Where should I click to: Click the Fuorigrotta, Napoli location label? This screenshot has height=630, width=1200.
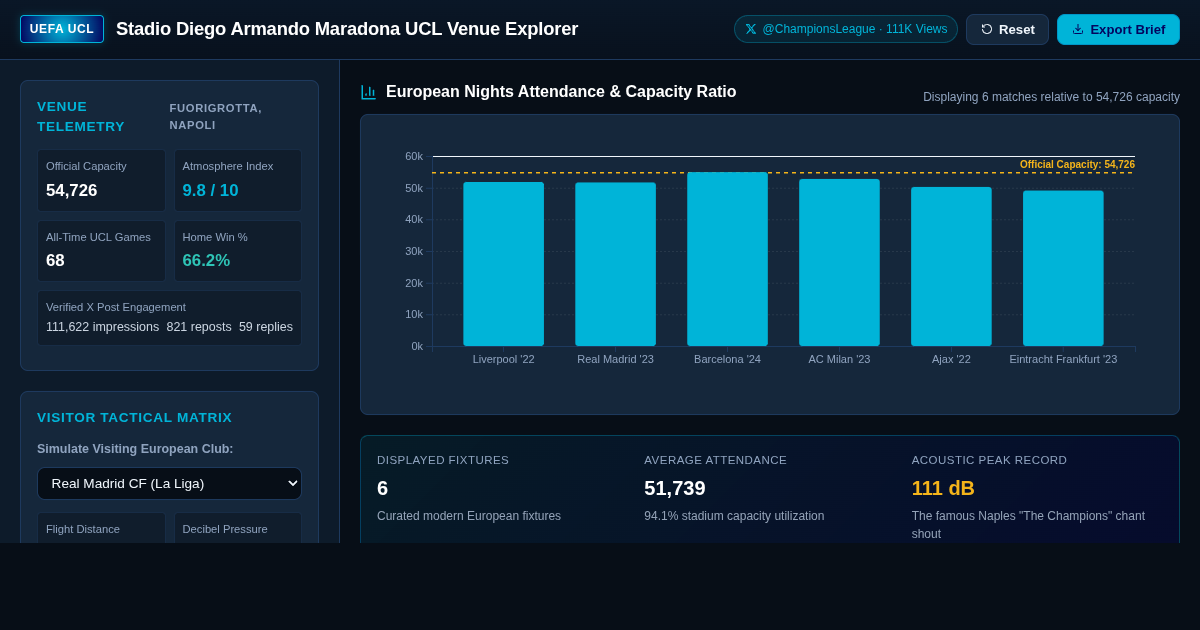coord(216,116)
